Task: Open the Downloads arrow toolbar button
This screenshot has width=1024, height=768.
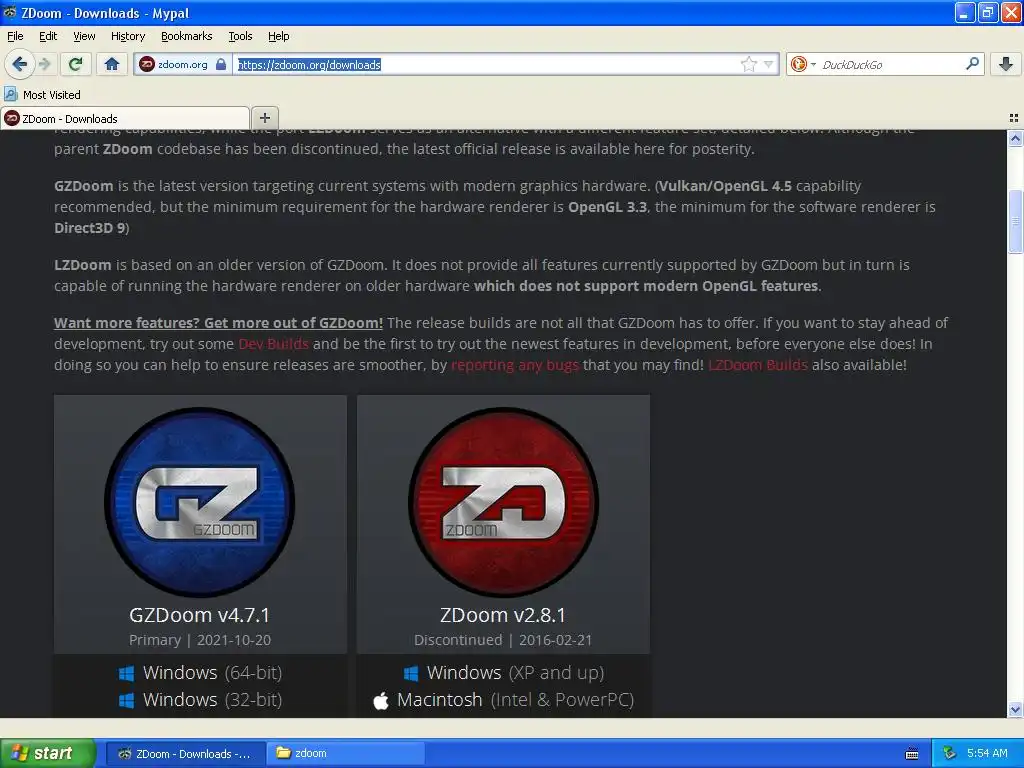Action: point(1006,64)
